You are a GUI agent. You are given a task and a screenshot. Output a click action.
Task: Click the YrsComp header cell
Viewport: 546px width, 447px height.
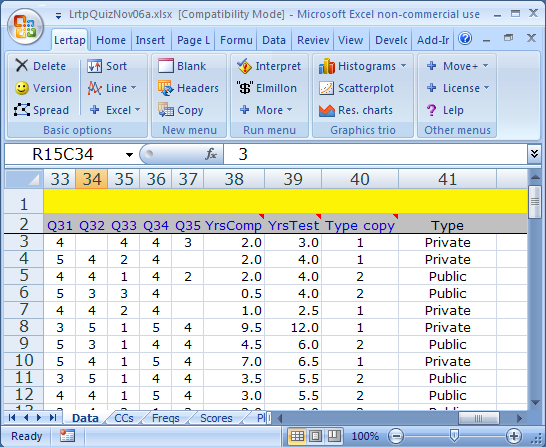234,225
